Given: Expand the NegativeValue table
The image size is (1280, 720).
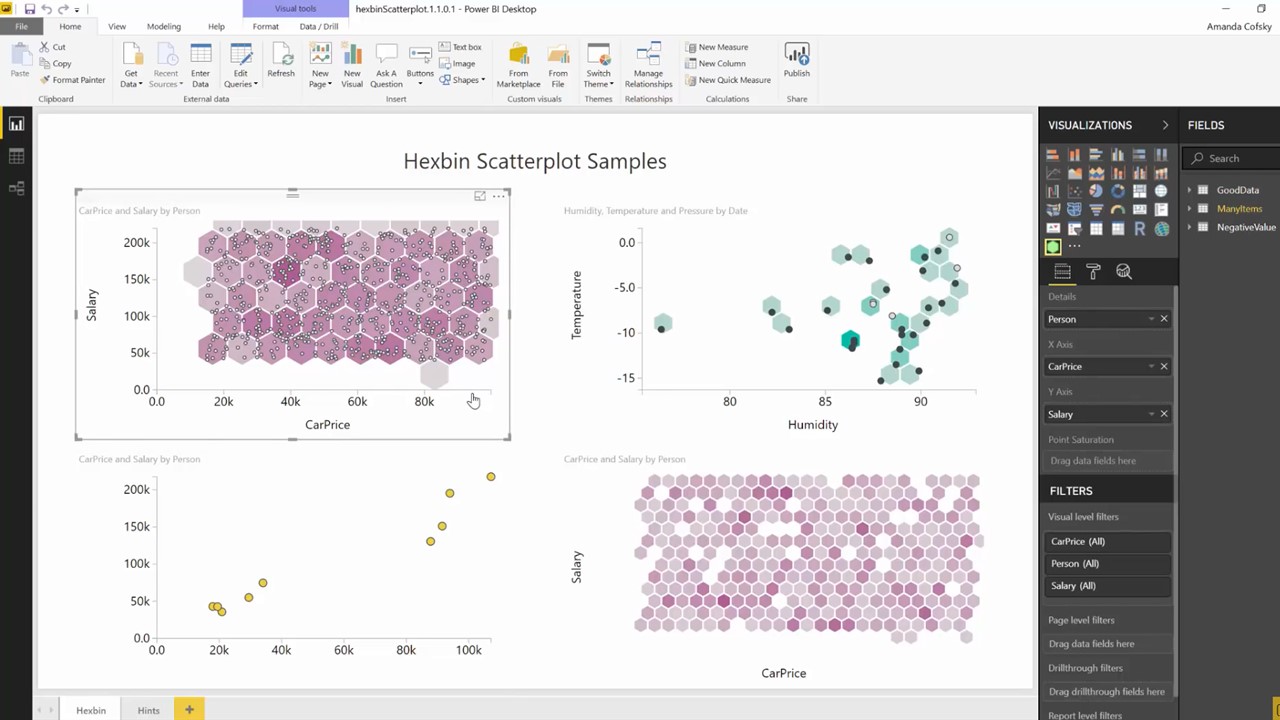Looking at the screenshot, I should [x=1190, y=227].
